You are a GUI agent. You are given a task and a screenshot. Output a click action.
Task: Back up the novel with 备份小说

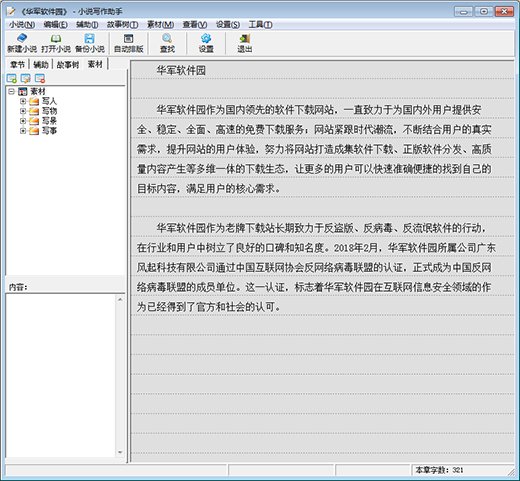[89, 43]
